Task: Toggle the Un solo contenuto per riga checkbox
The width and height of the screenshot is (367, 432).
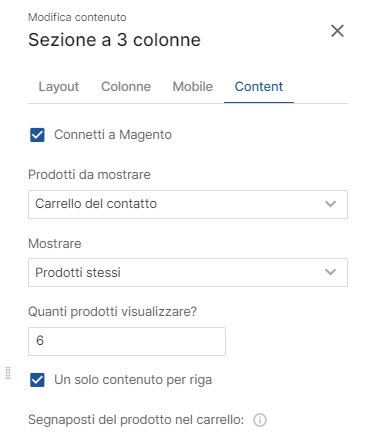Action: [37, 380]
